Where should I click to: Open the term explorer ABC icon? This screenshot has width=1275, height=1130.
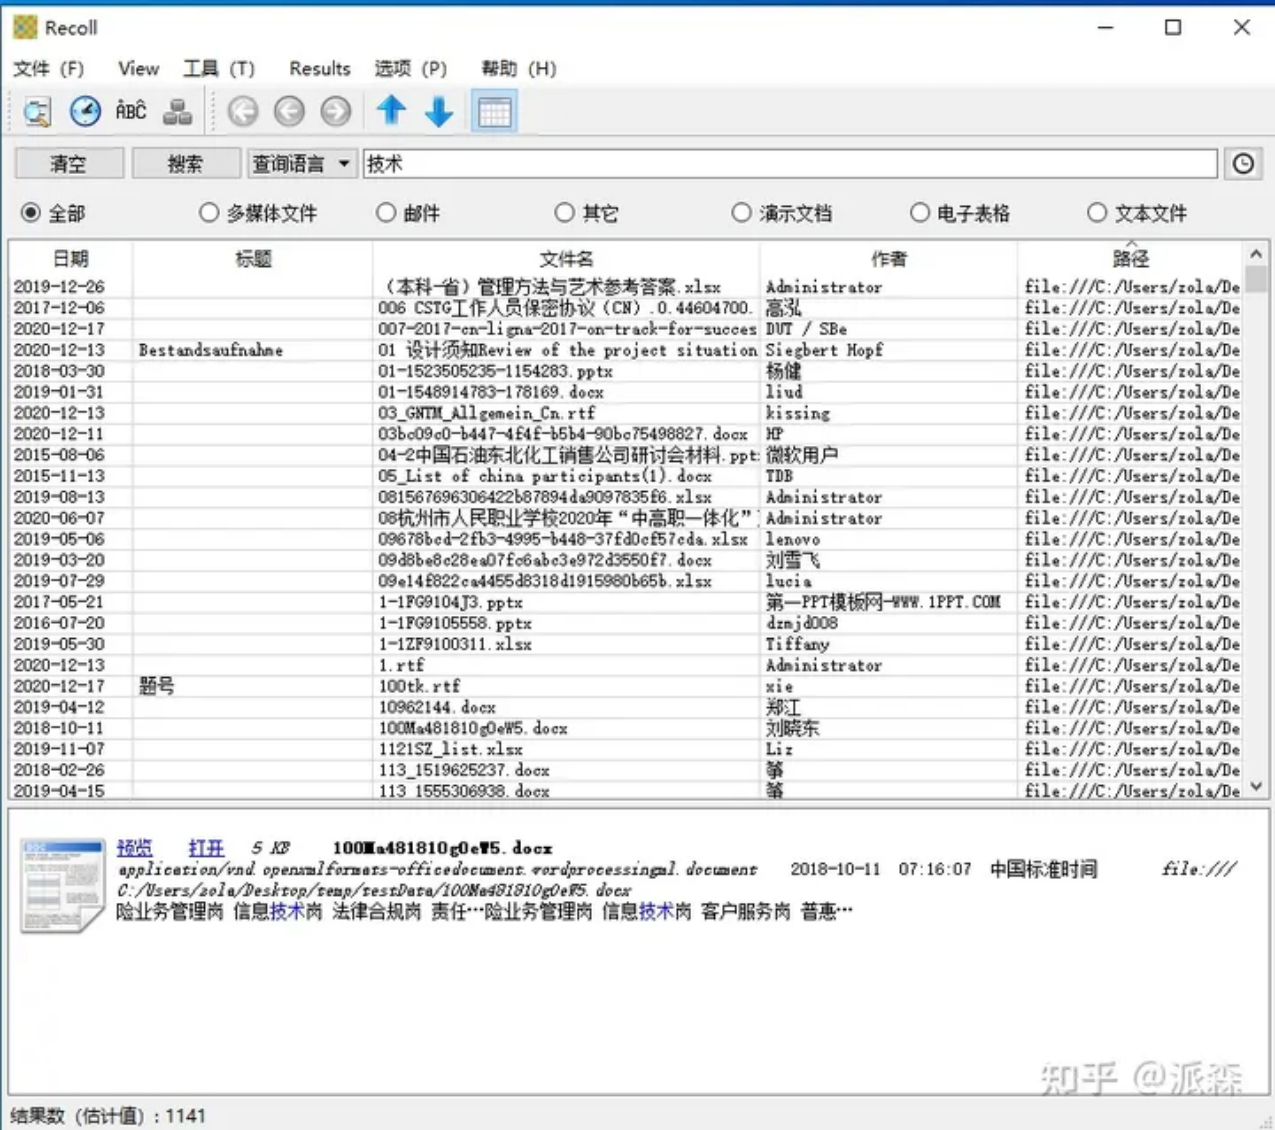[x=131, y=111]
